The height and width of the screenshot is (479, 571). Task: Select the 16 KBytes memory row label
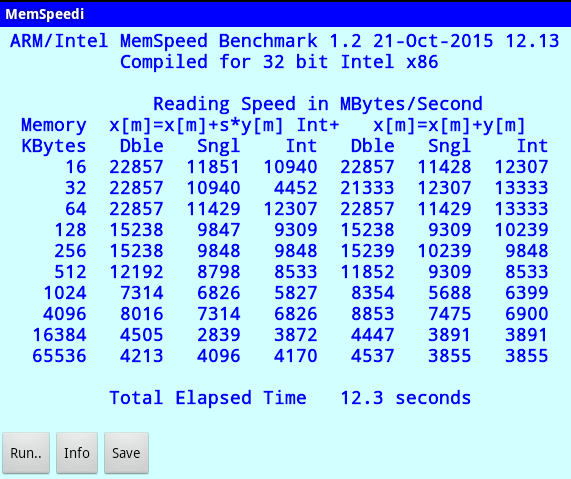[x=76, y=167]
